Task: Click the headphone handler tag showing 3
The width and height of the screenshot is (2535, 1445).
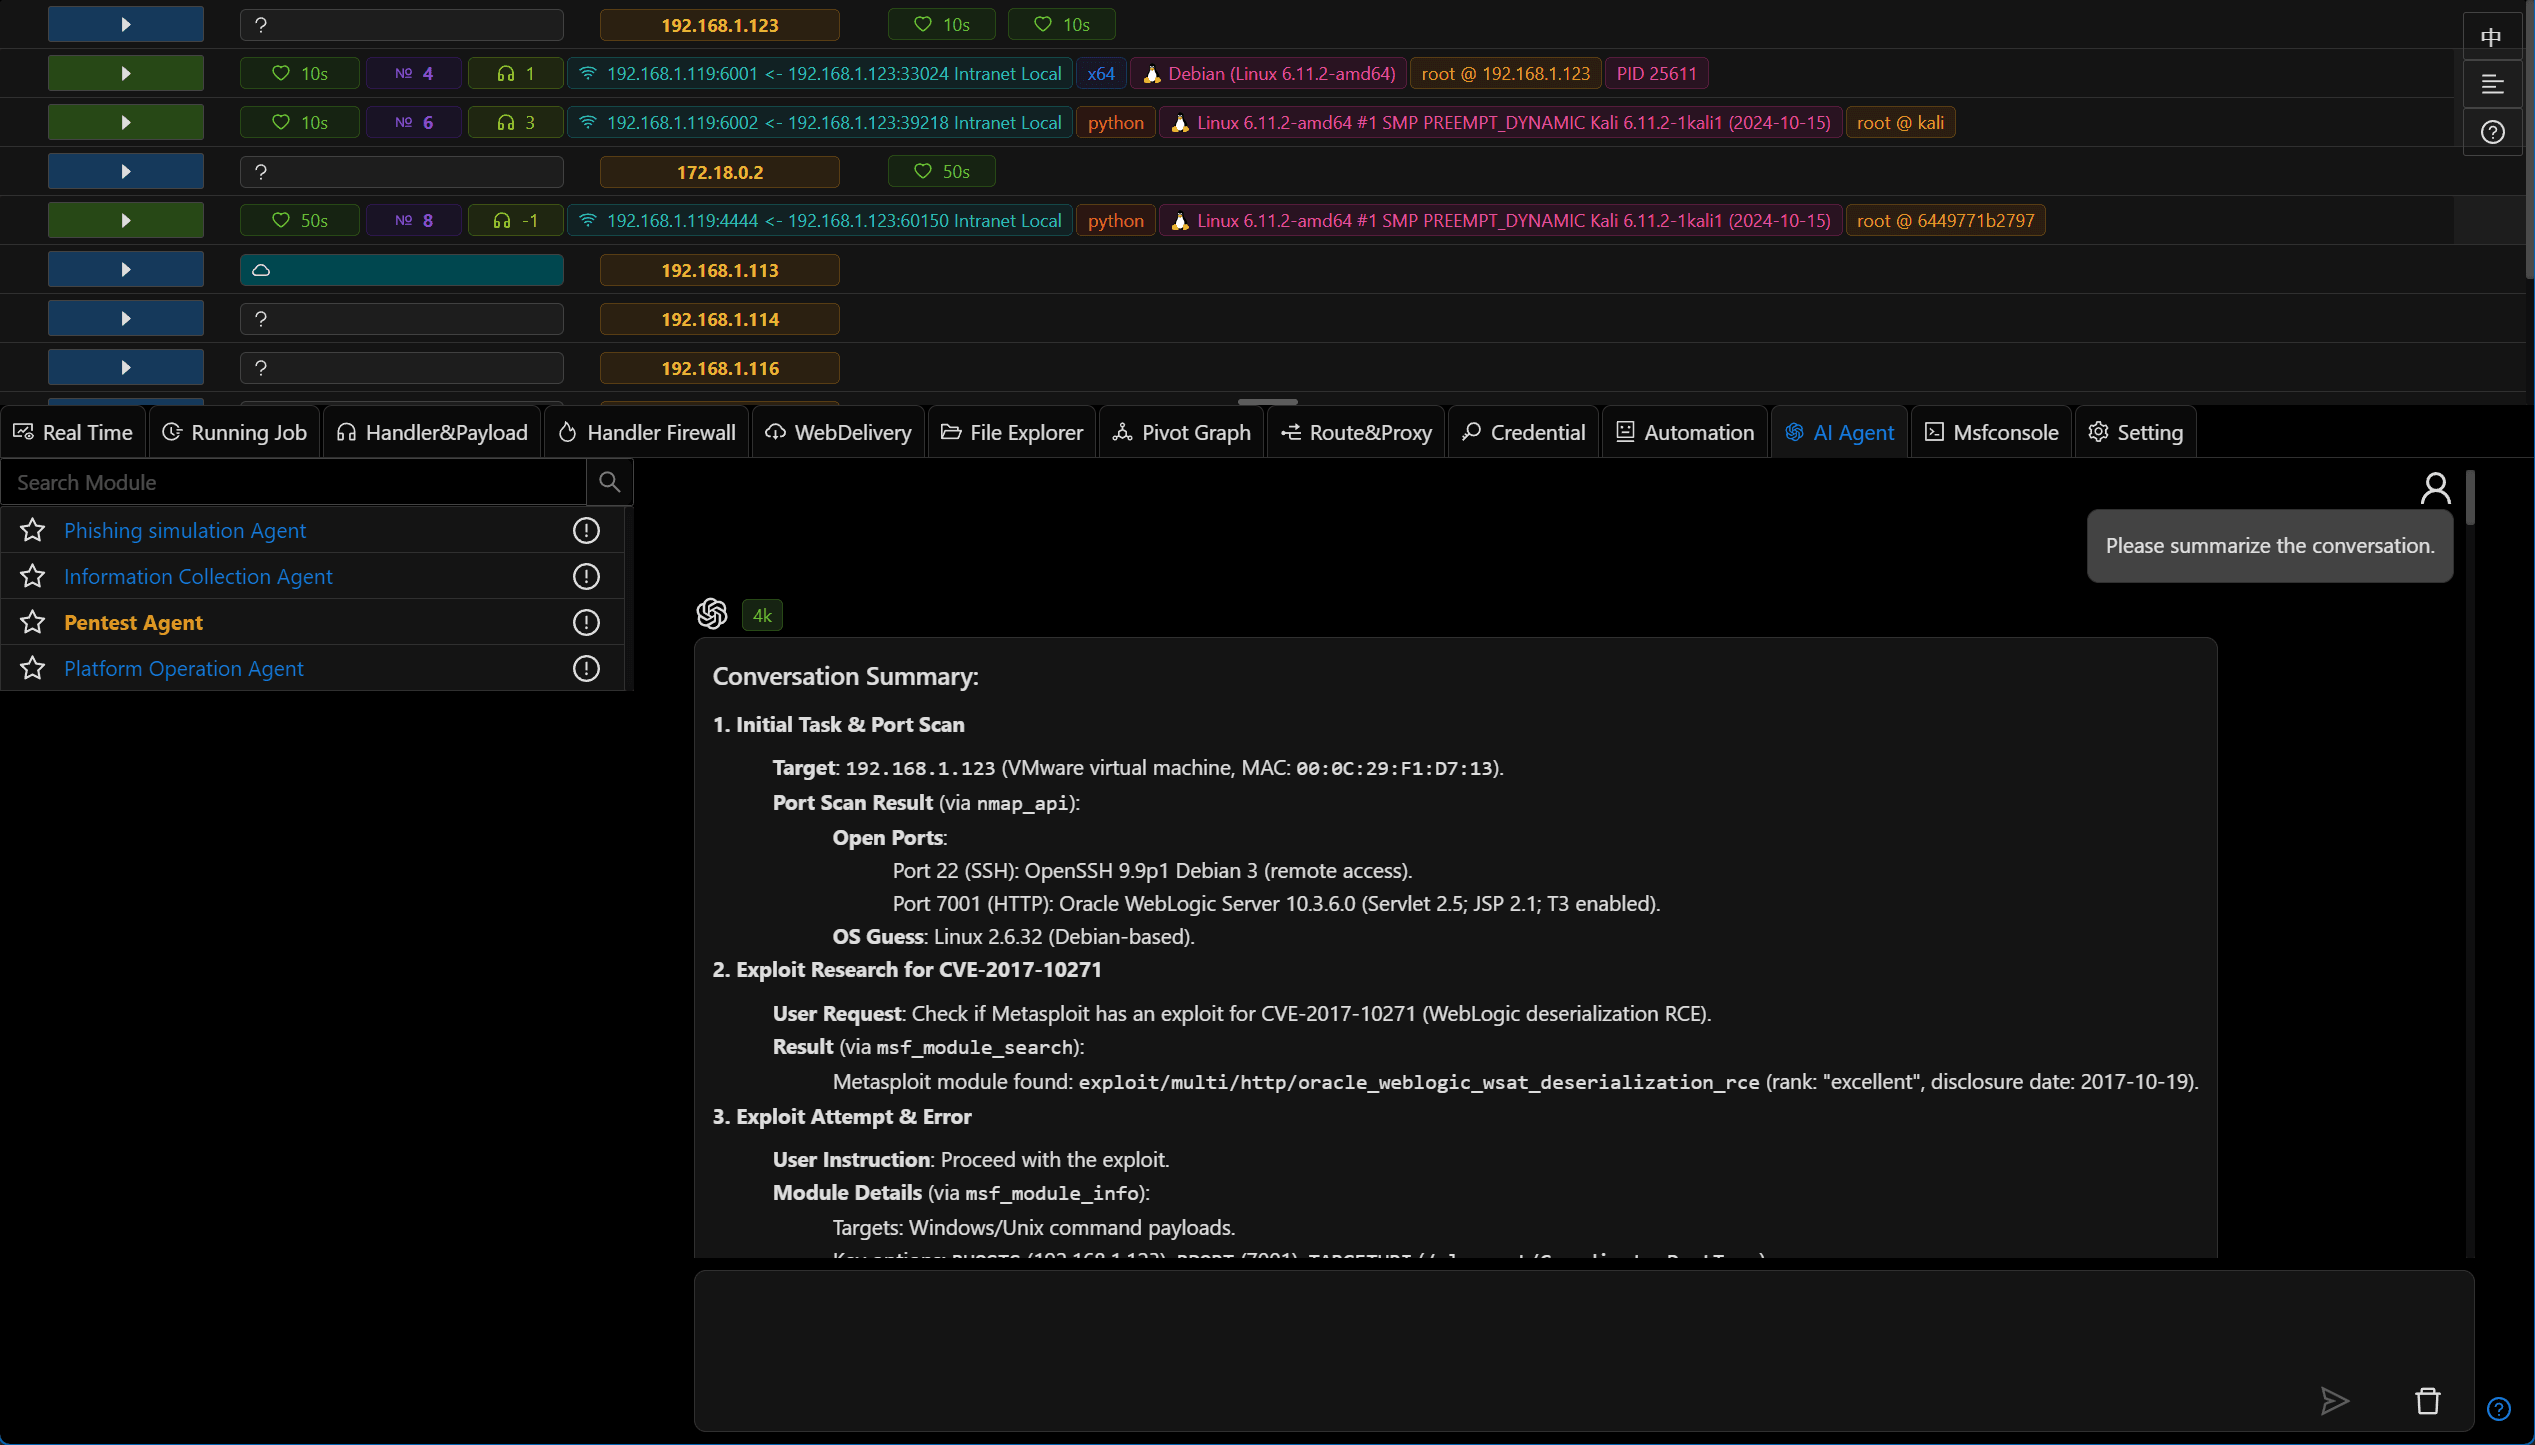Action: [x=516, y=122]
